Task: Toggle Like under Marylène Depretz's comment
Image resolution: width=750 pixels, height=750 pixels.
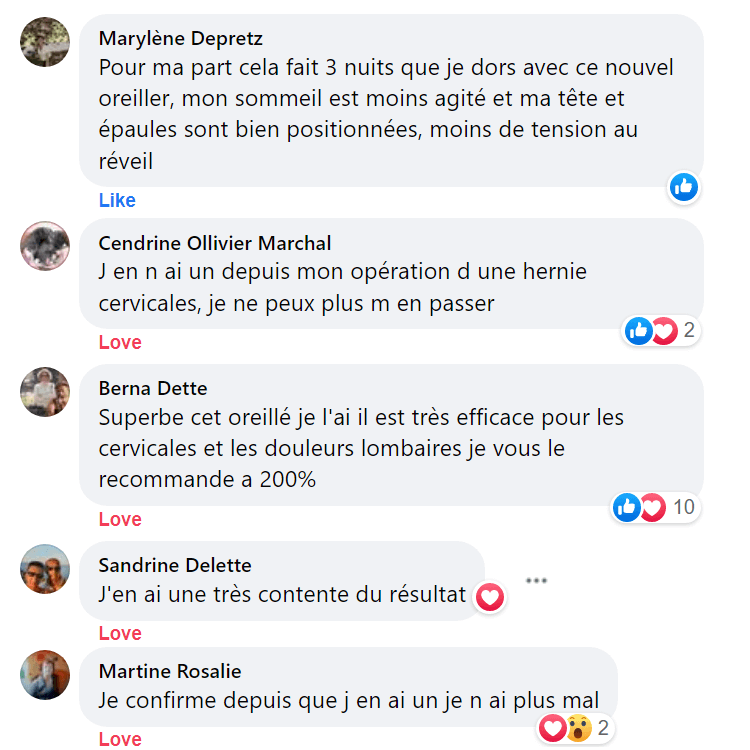Action: (x=117, y=200)
